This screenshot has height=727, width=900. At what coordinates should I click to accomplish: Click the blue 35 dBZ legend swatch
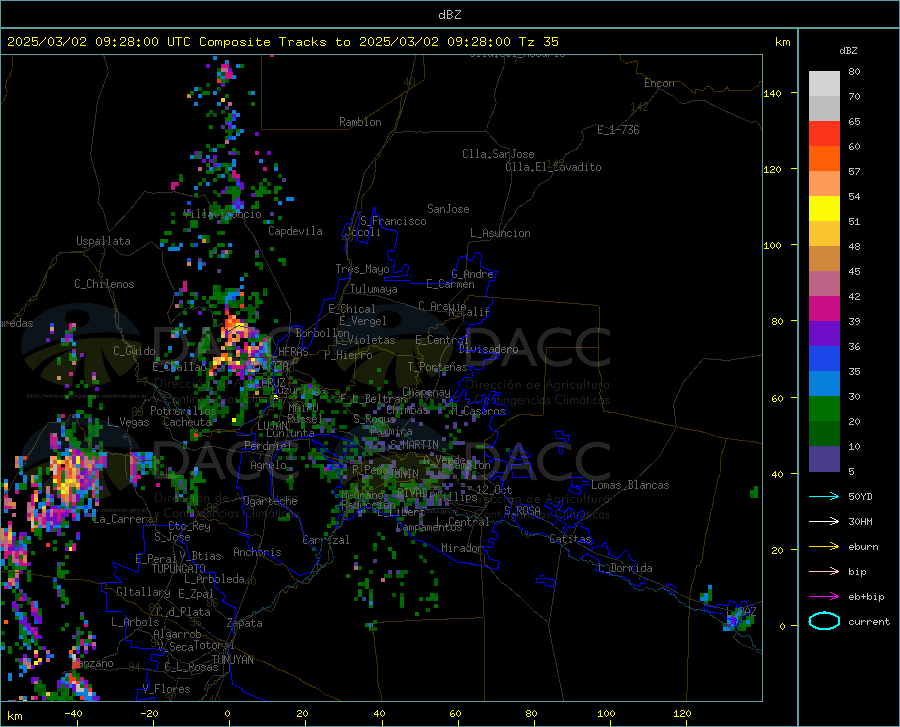(x=824, y=359)
